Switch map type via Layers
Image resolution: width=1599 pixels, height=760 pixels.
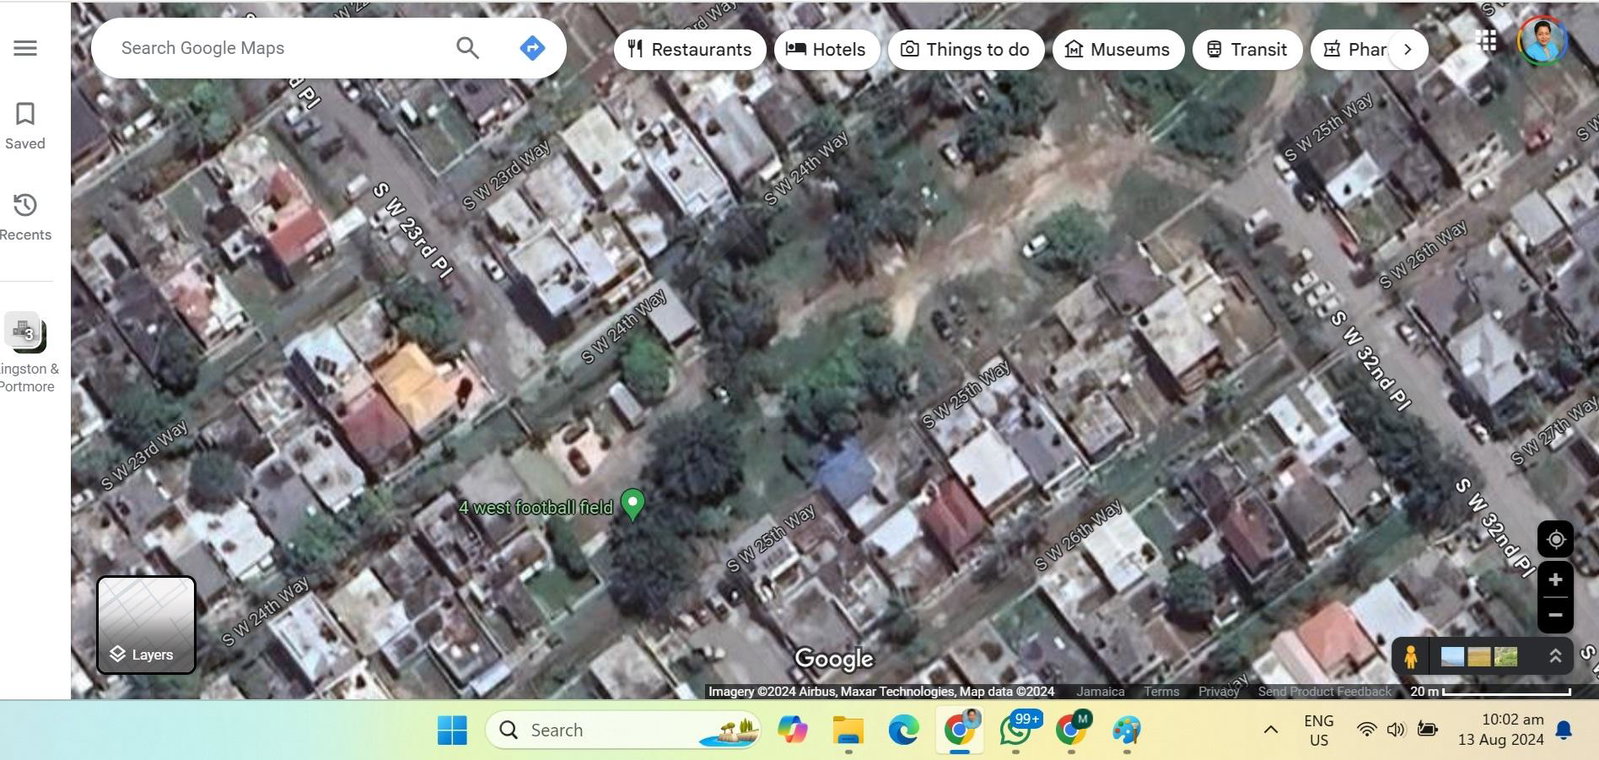click(x=146, y=625)
